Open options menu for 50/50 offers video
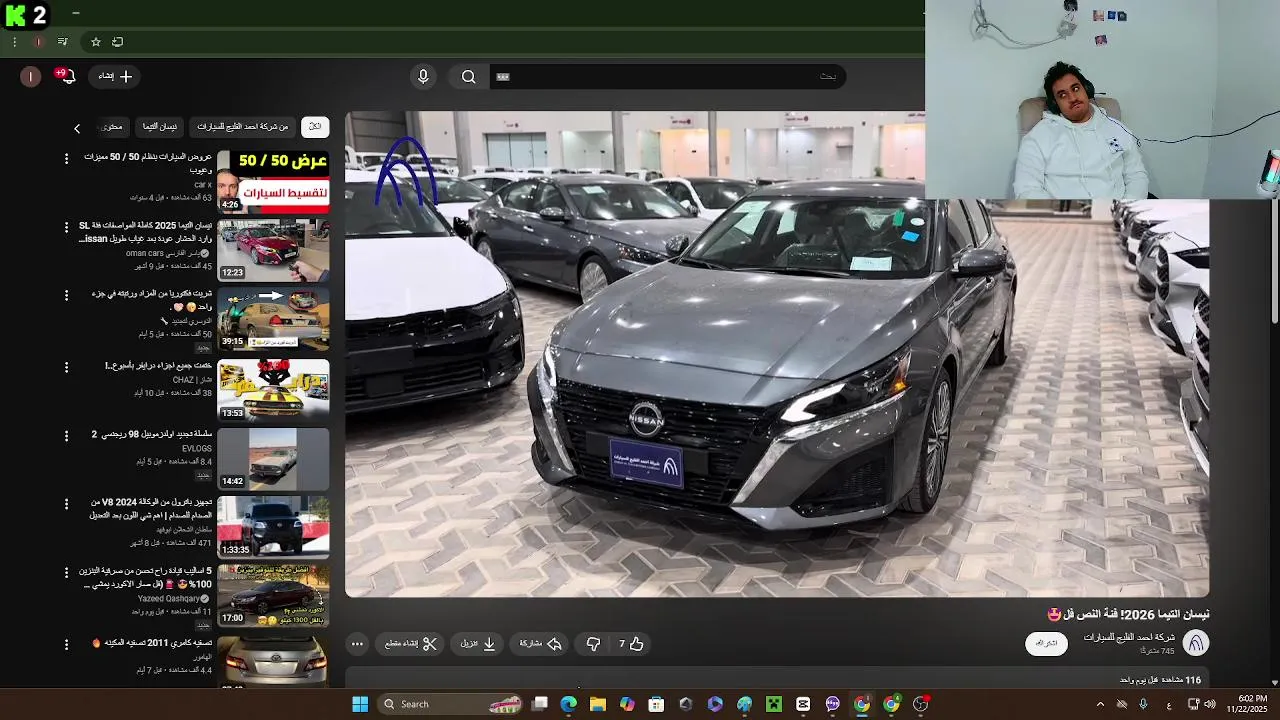Viewport: 1280px width, 720px height. pos(67,159)
